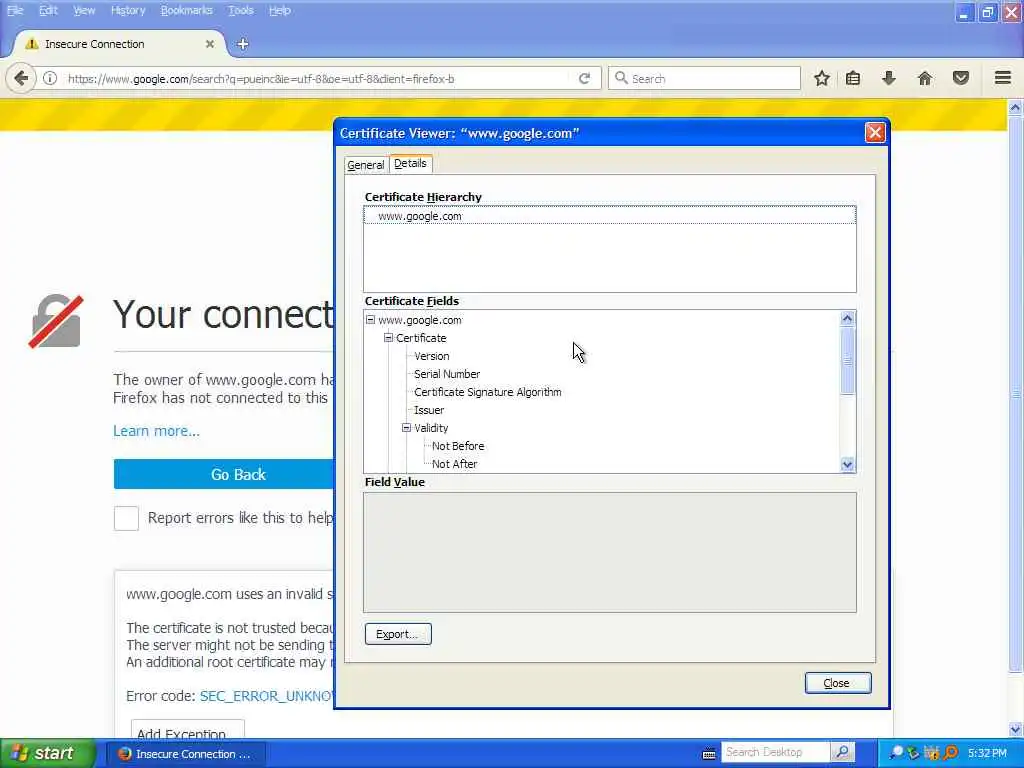Select the Issuer field
The image size is (1024, 768).
(429, 410)
